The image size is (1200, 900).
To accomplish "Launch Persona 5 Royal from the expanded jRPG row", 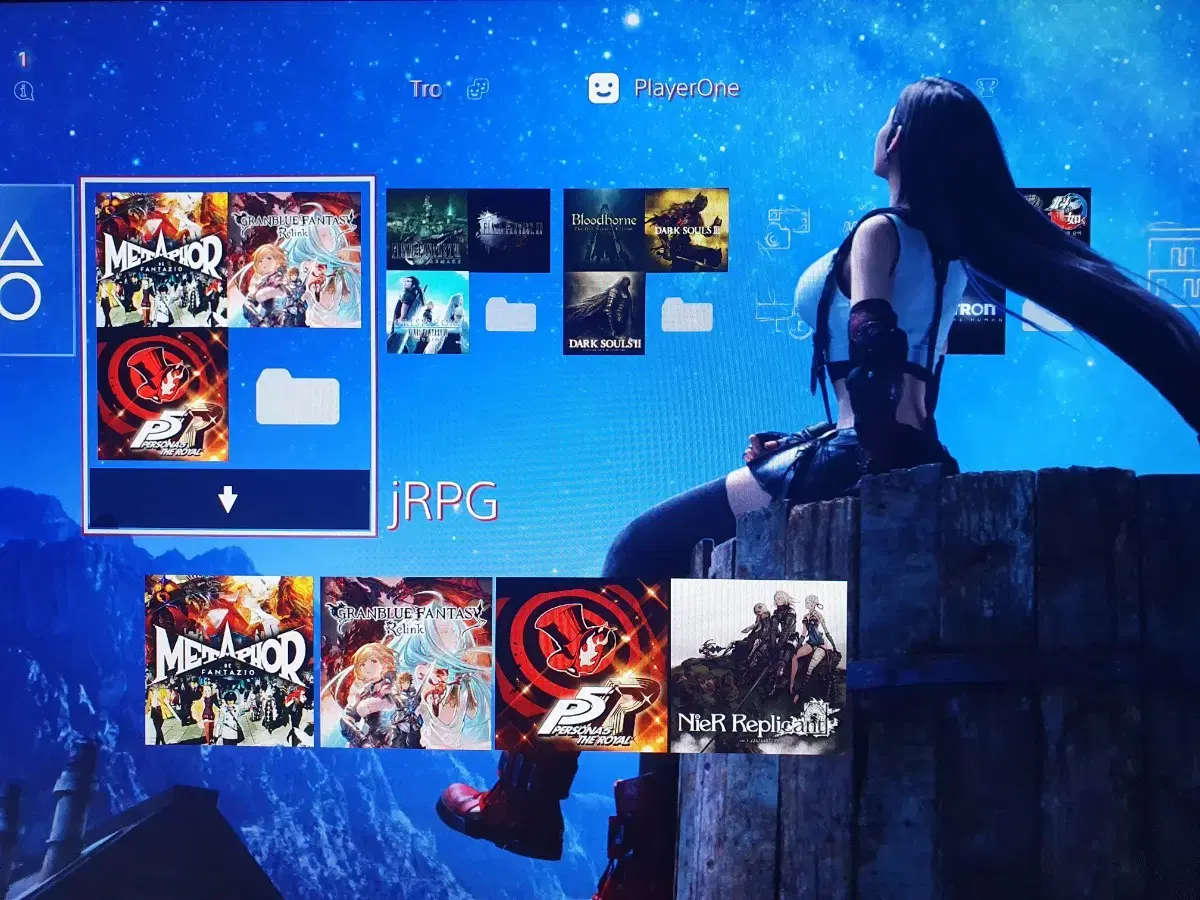I will (582, 664).
